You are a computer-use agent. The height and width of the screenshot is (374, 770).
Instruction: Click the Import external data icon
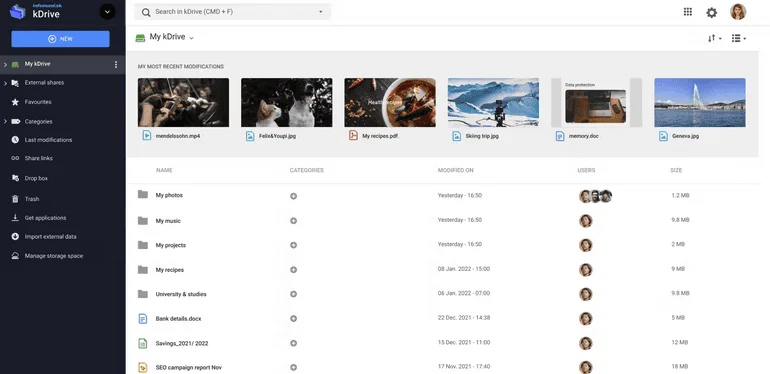[x=15, y=237]
